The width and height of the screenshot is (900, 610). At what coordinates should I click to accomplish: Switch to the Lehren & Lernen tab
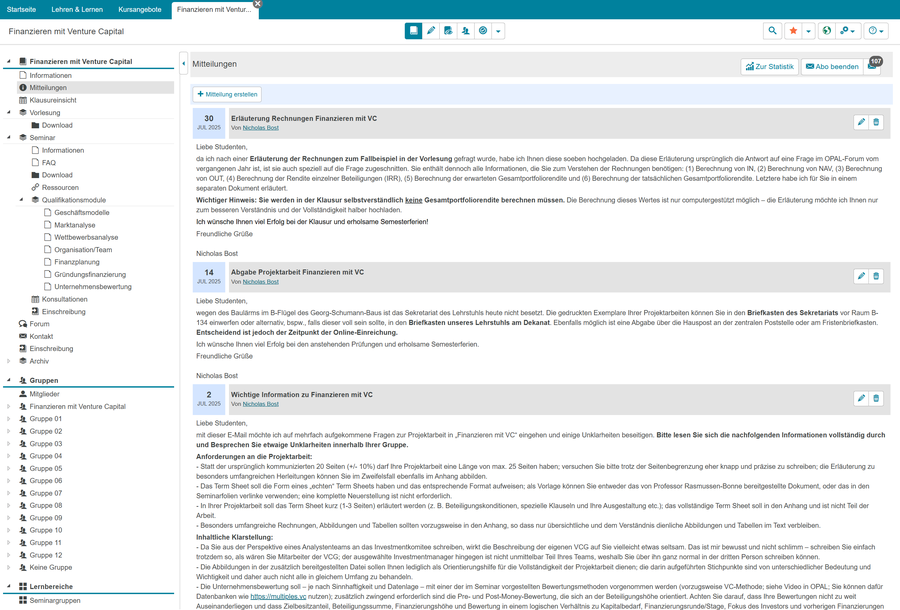[77, 9]
